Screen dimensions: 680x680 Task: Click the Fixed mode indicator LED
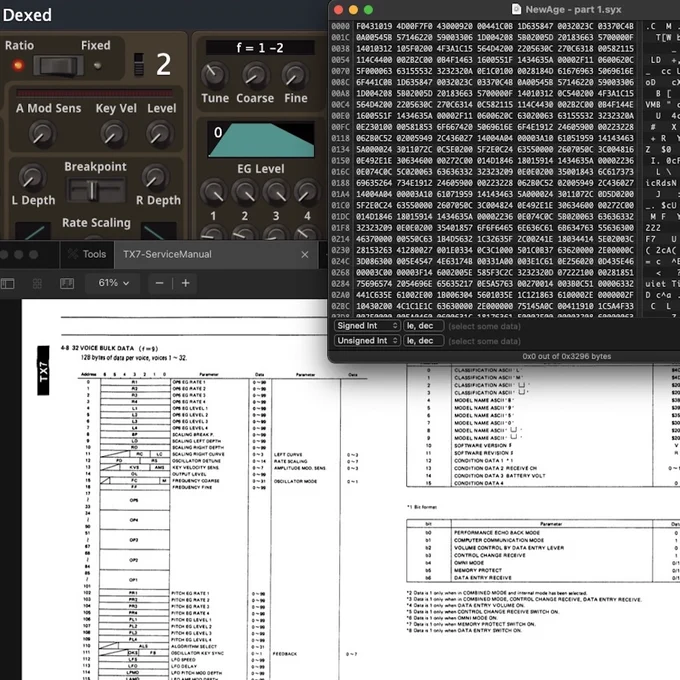tap(98, 65)
